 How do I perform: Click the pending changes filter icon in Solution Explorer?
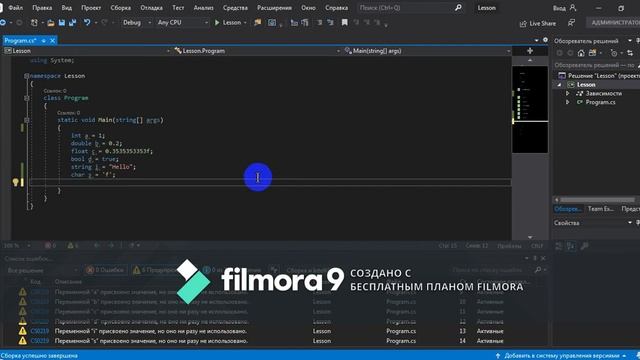tap(613, 53)
